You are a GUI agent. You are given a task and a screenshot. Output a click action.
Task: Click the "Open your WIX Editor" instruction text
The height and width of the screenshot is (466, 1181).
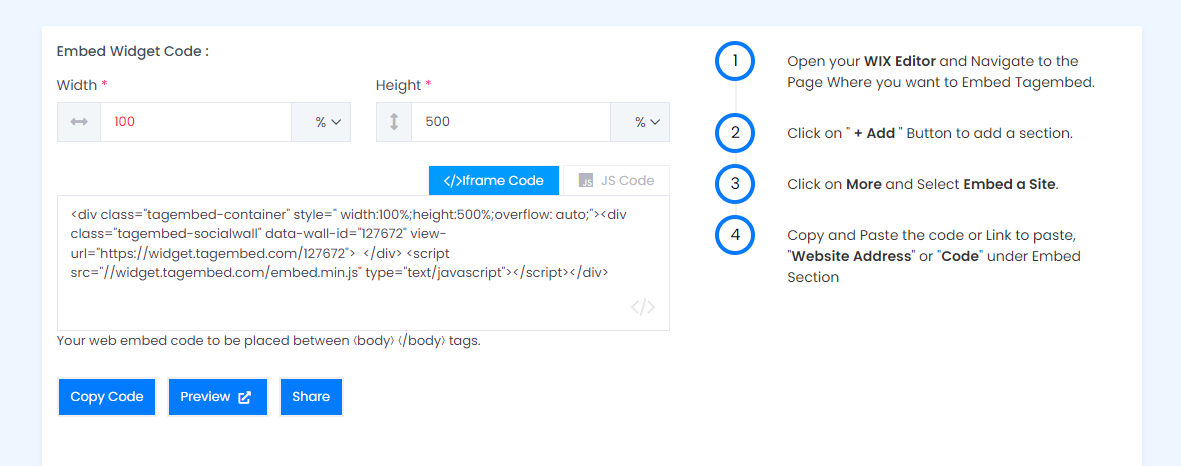[940, 72]
